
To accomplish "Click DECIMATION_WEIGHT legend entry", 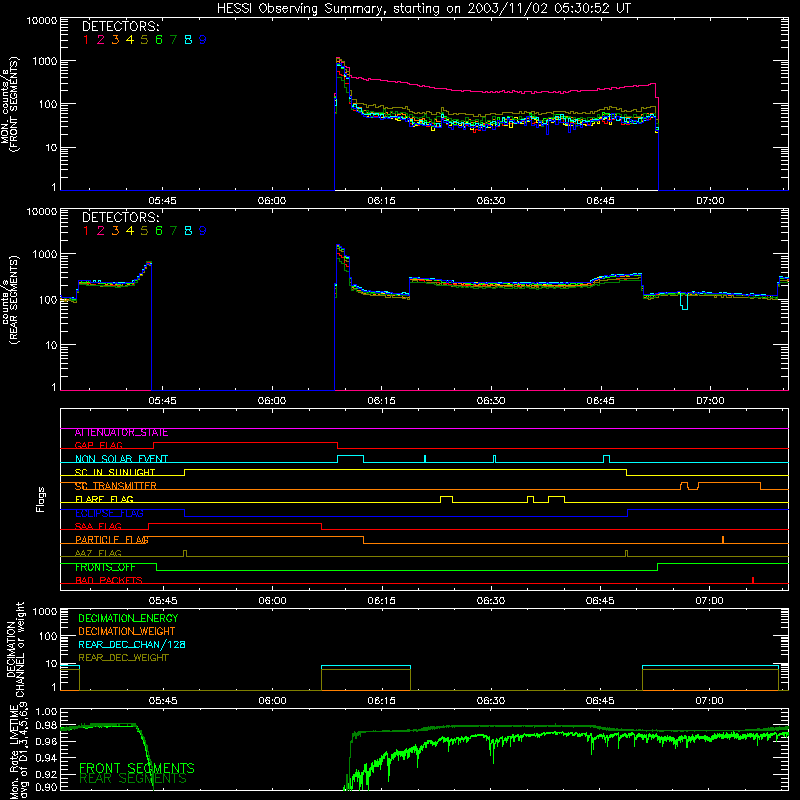I will pyautogui.click(x=127, y=632).
